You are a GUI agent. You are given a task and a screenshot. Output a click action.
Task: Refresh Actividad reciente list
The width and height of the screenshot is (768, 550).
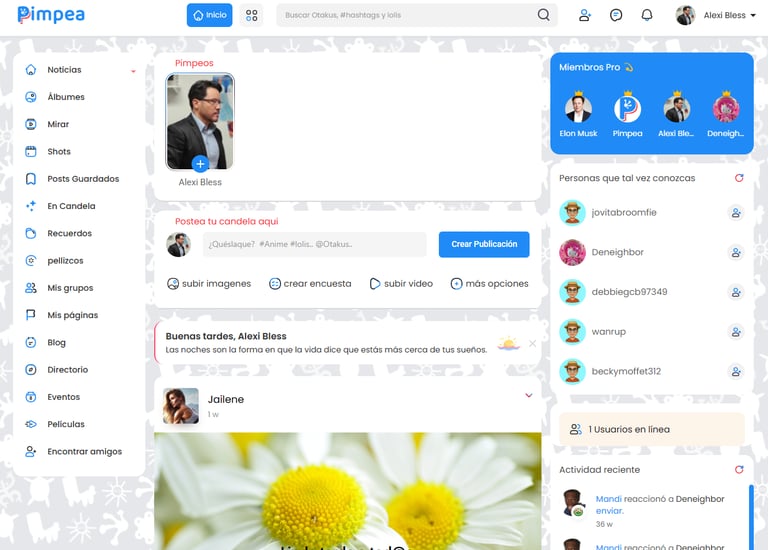(x=739, y=470)
